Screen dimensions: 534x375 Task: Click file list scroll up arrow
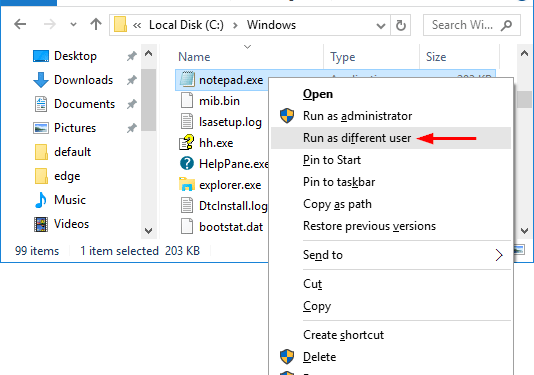coord(524,53)
